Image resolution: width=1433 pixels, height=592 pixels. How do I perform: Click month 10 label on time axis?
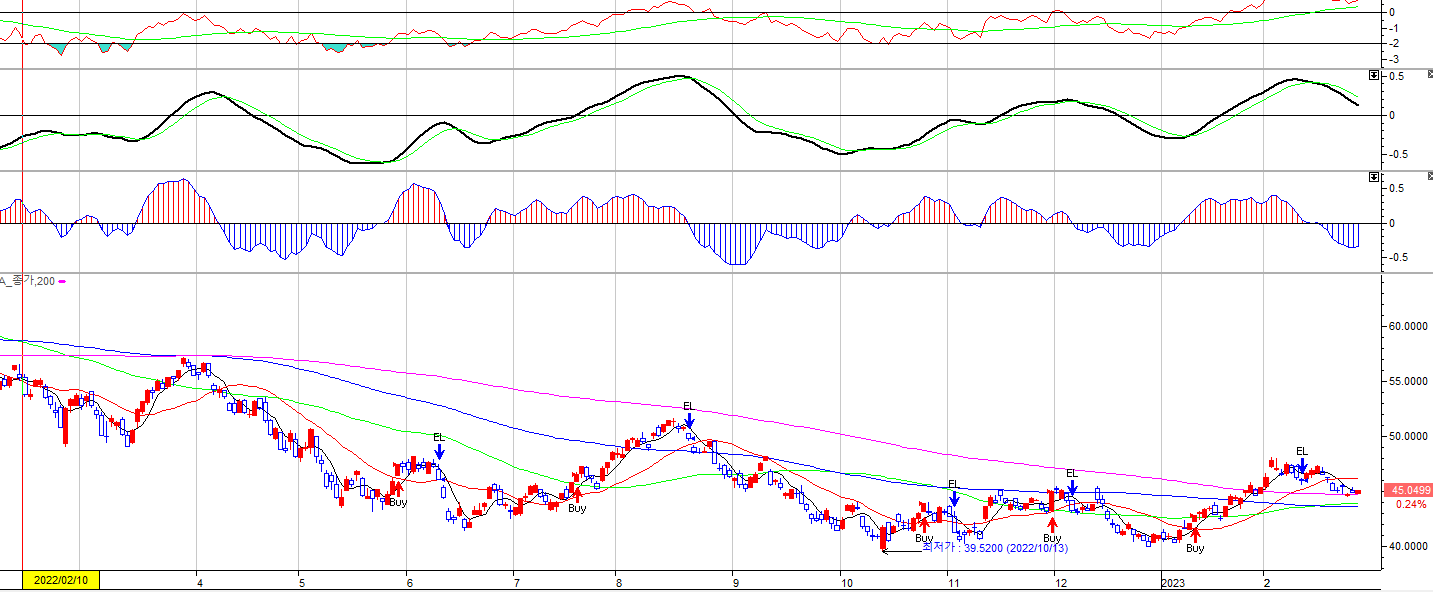846,581
